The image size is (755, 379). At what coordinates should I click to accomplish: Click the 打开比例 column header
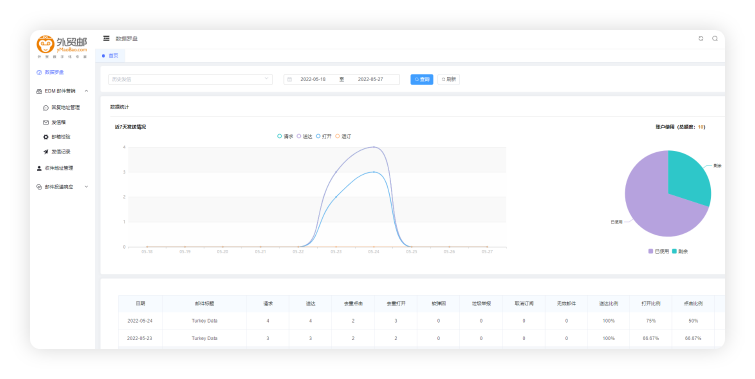(651, 303)
